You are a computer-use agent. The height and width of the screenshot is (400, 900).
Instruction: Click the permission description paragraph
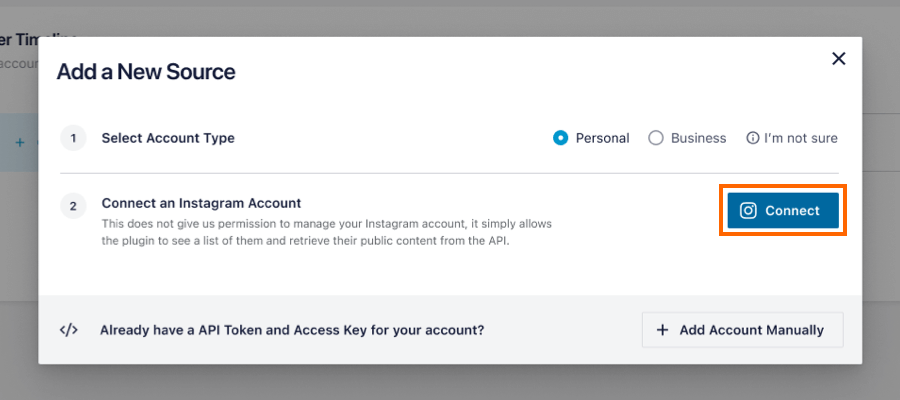[x=325, y=232]
